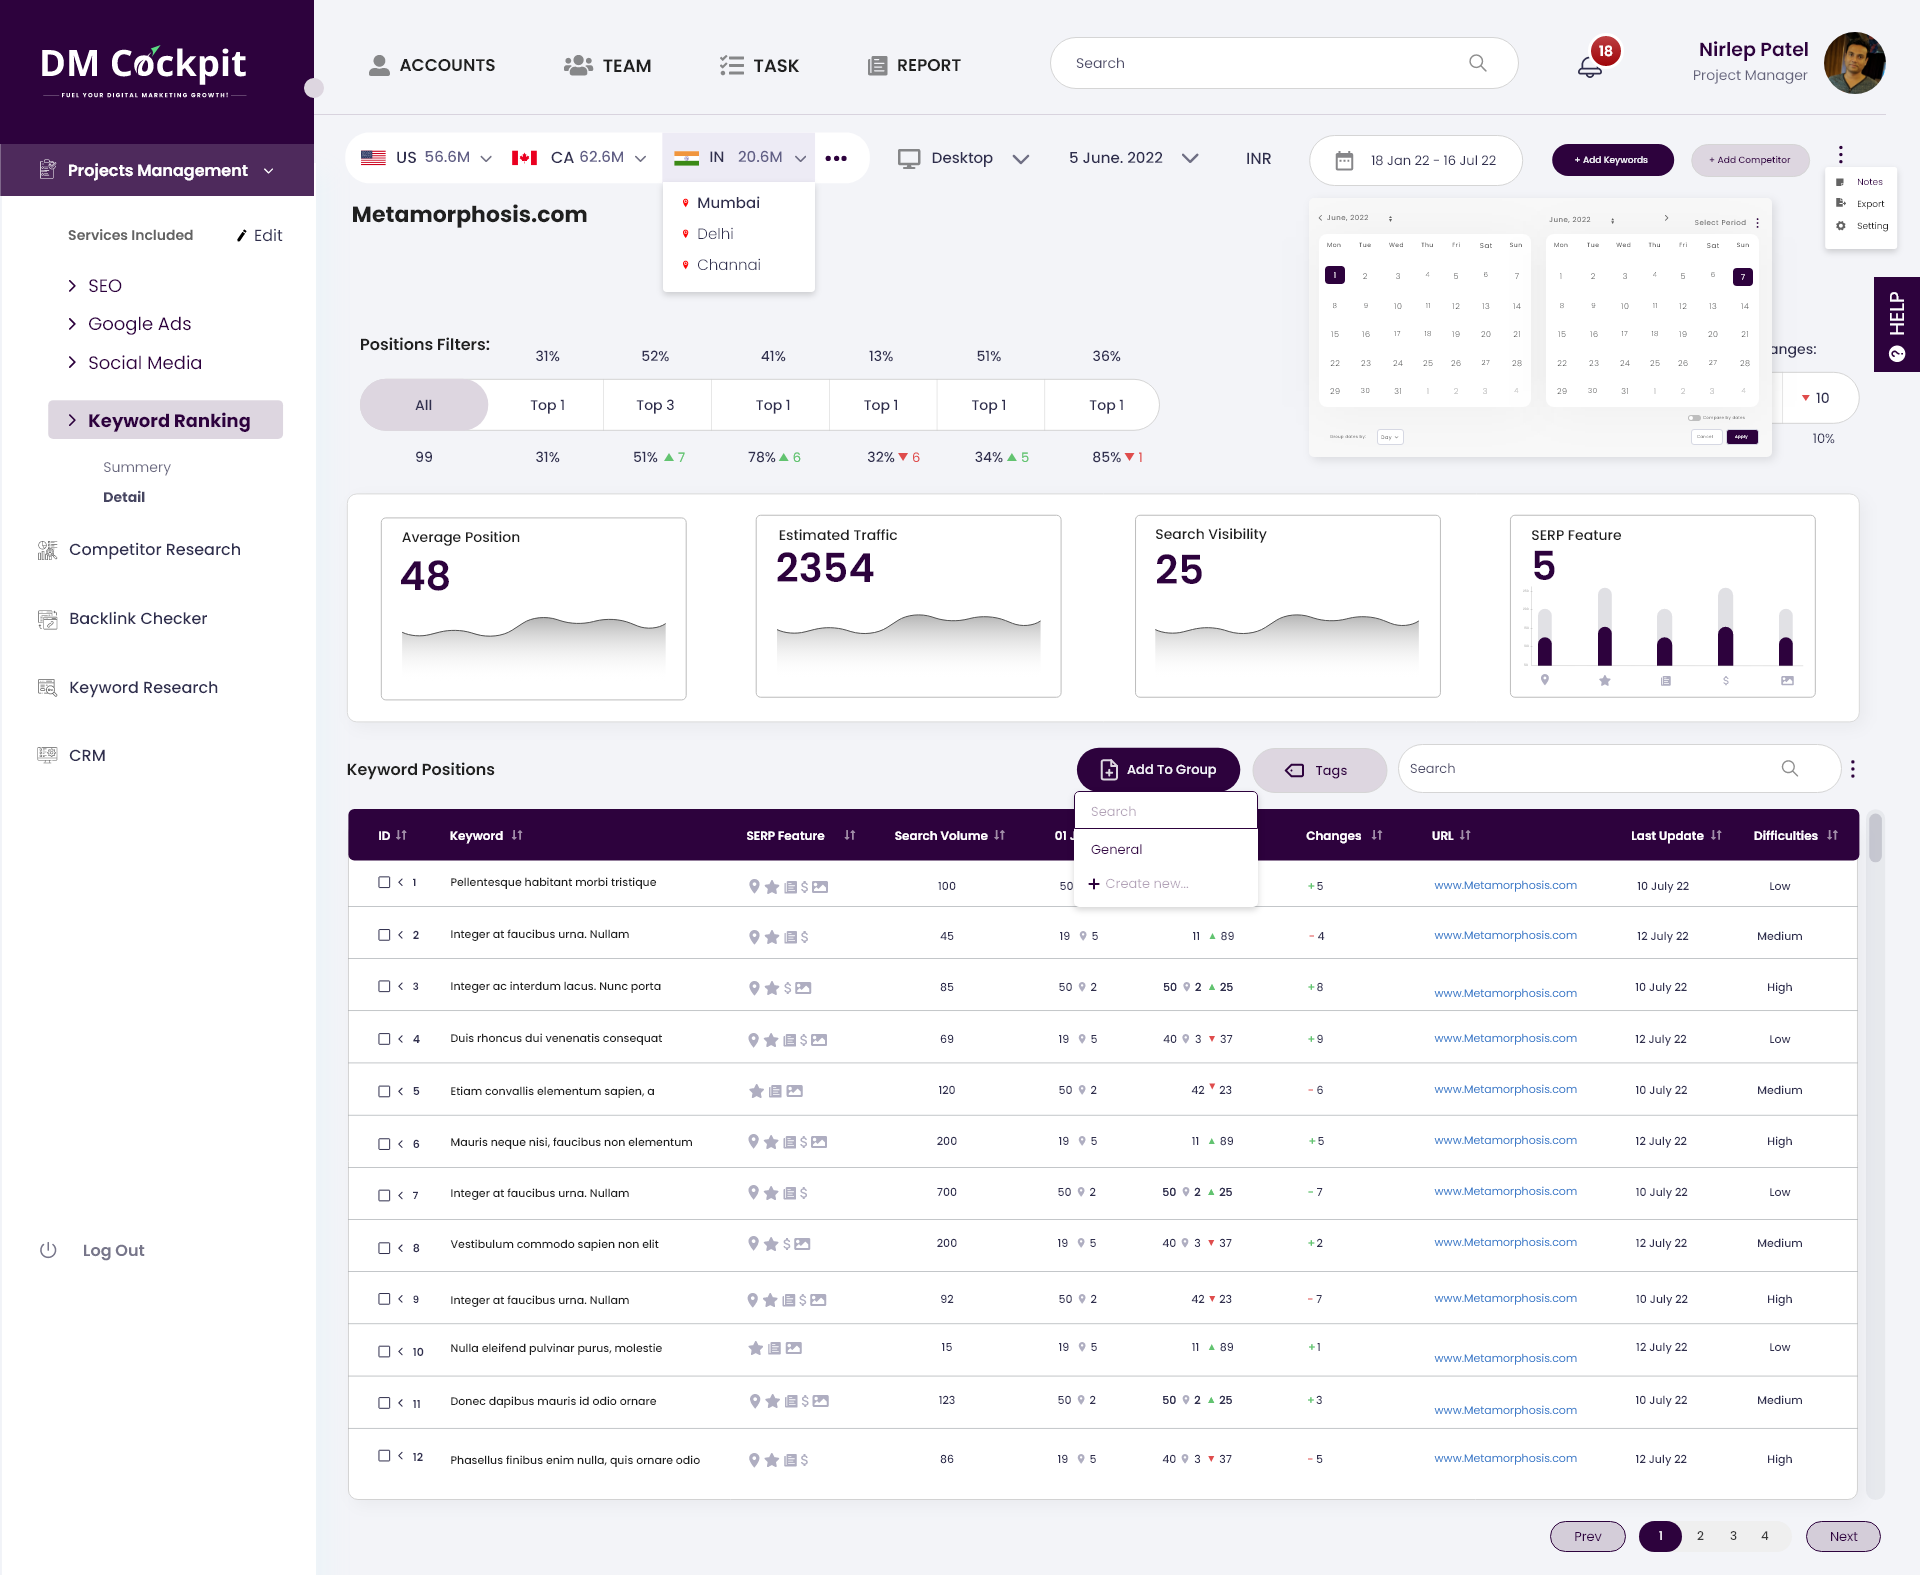Click the notifications bell icon
Image resolution: width=1920 pixels, height=1575 pixels.
coord(1589,67)
